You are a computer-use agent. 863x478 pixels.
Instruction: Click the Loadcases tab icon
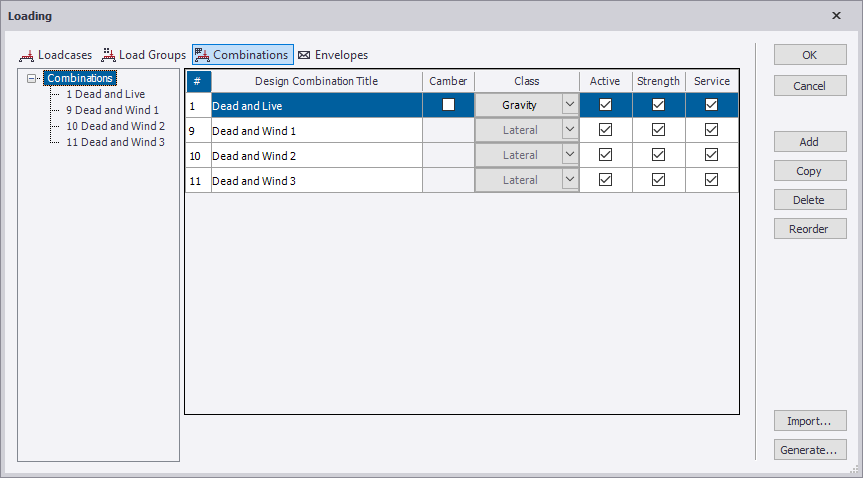point(26,56)
